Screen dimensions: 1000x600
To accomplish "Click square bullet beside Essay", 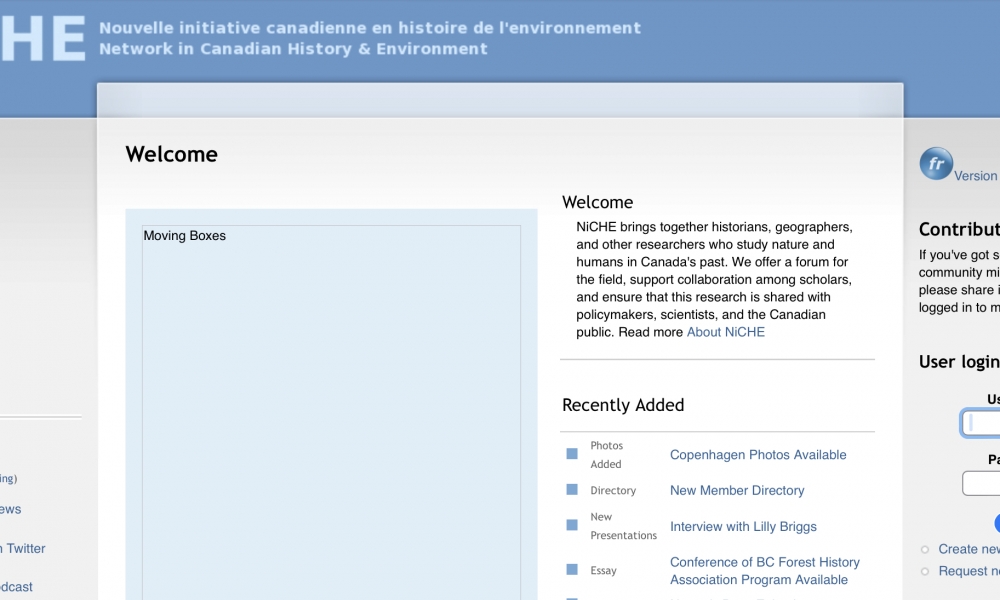I will coord(572,570).
